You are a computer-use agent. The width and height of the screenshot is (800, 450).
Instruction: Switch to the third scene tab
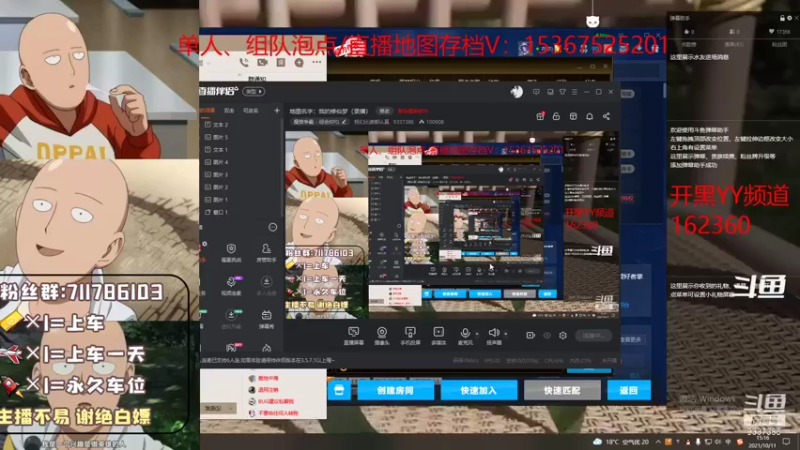(251, 110)
